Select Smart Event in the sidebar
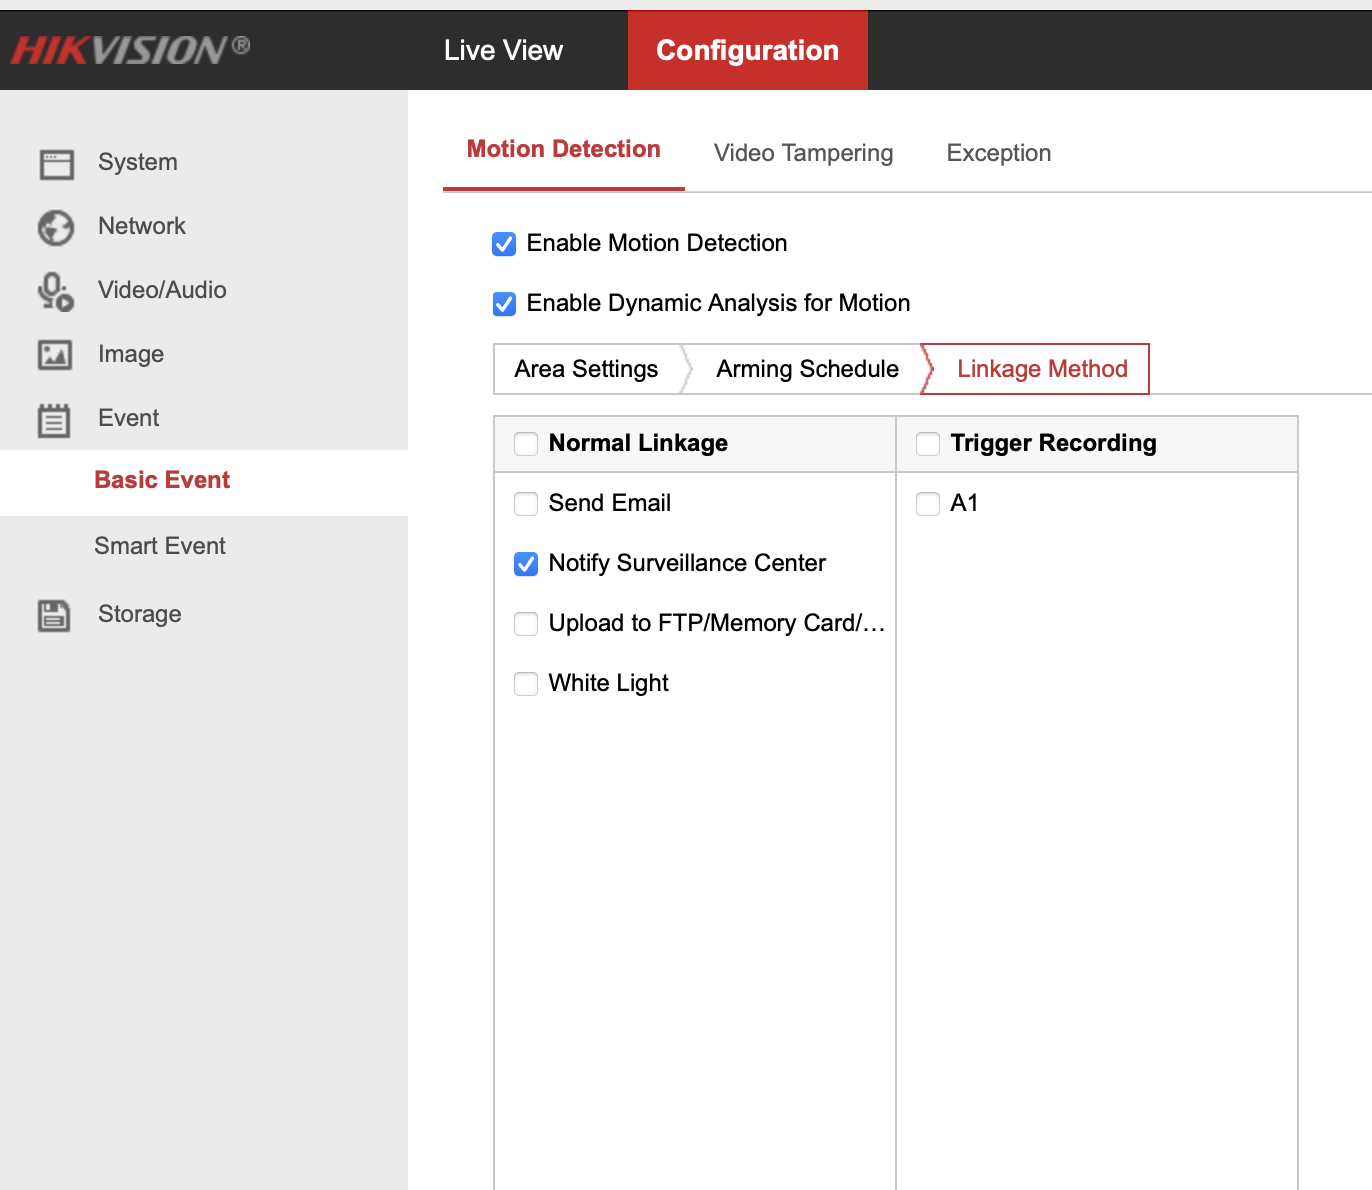 tap(160, 546)
